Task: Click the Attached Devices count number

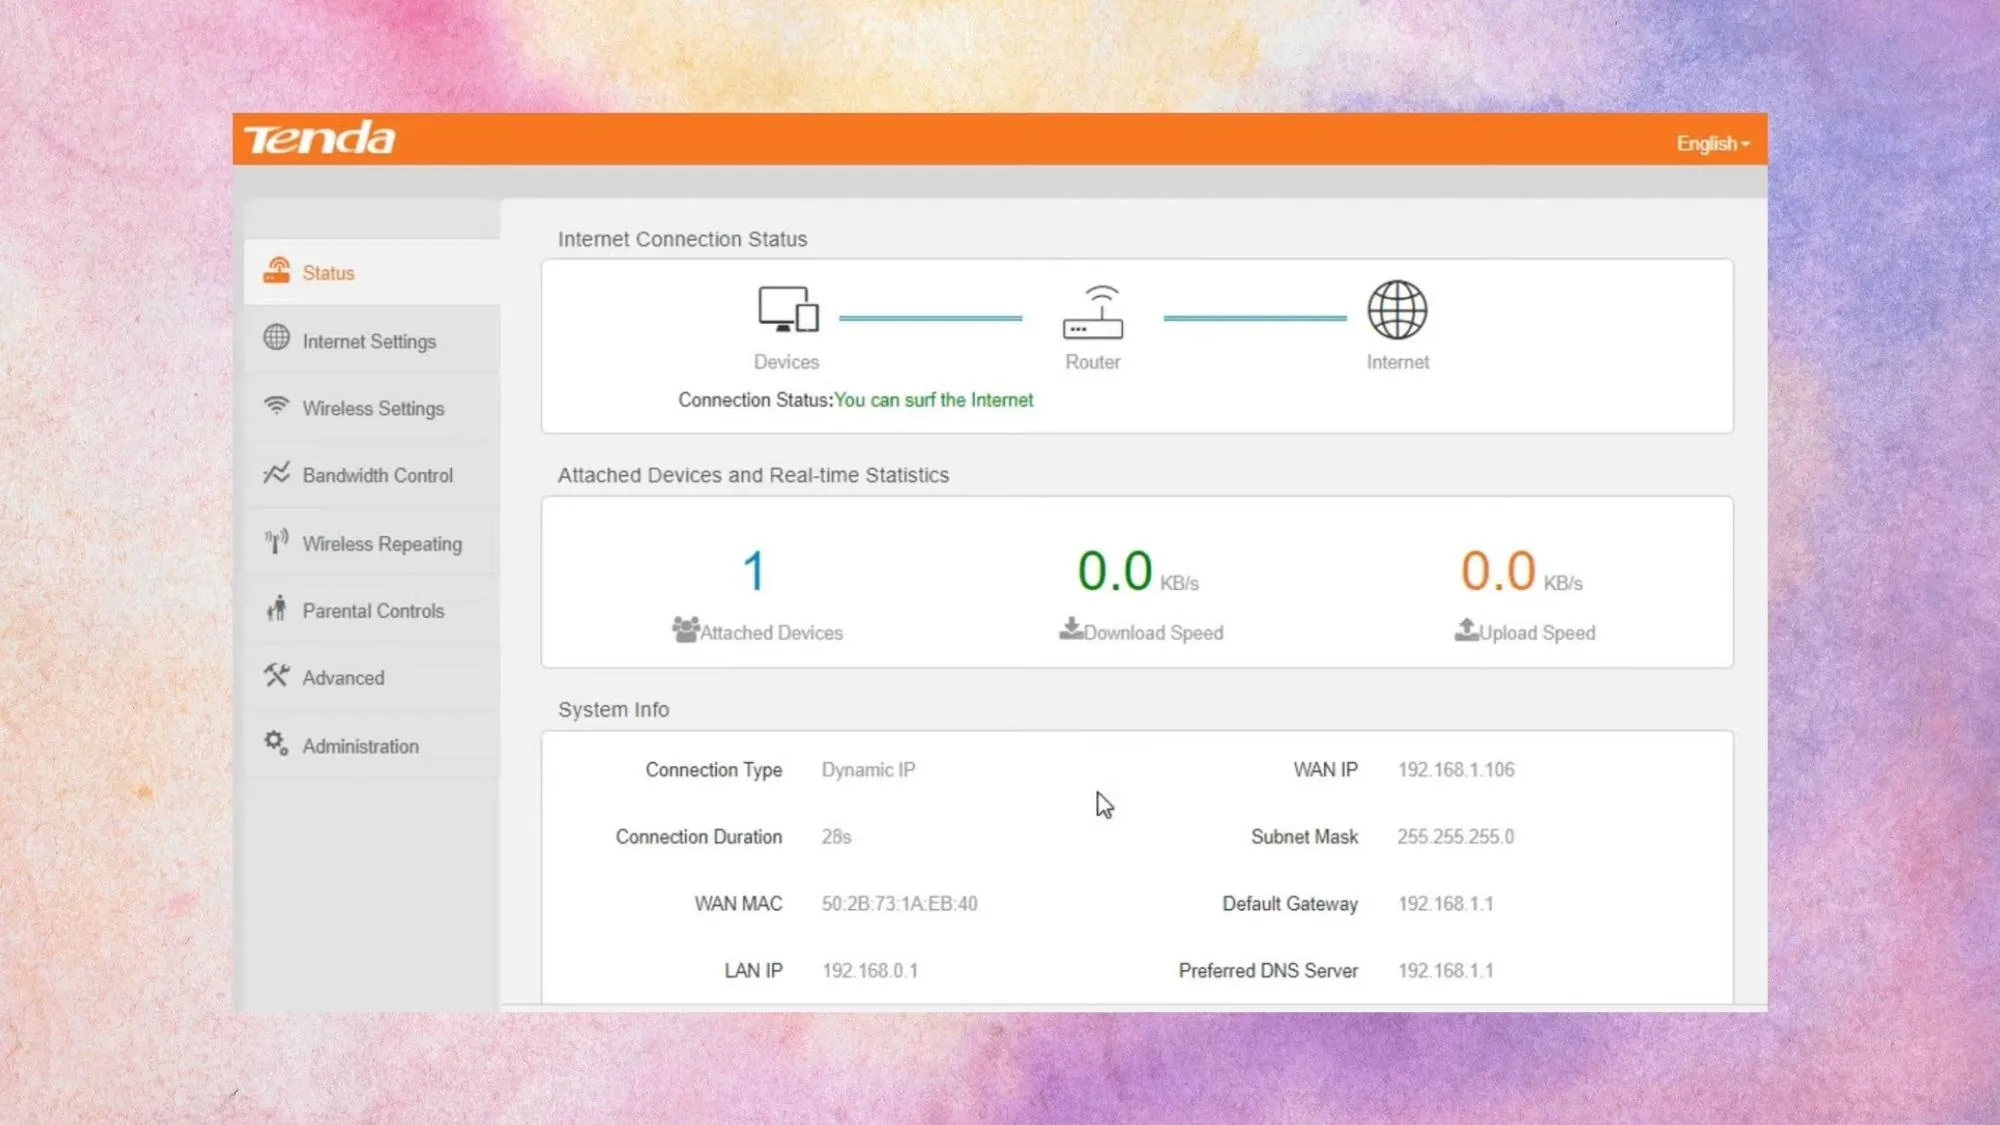Action: [754, 571]
